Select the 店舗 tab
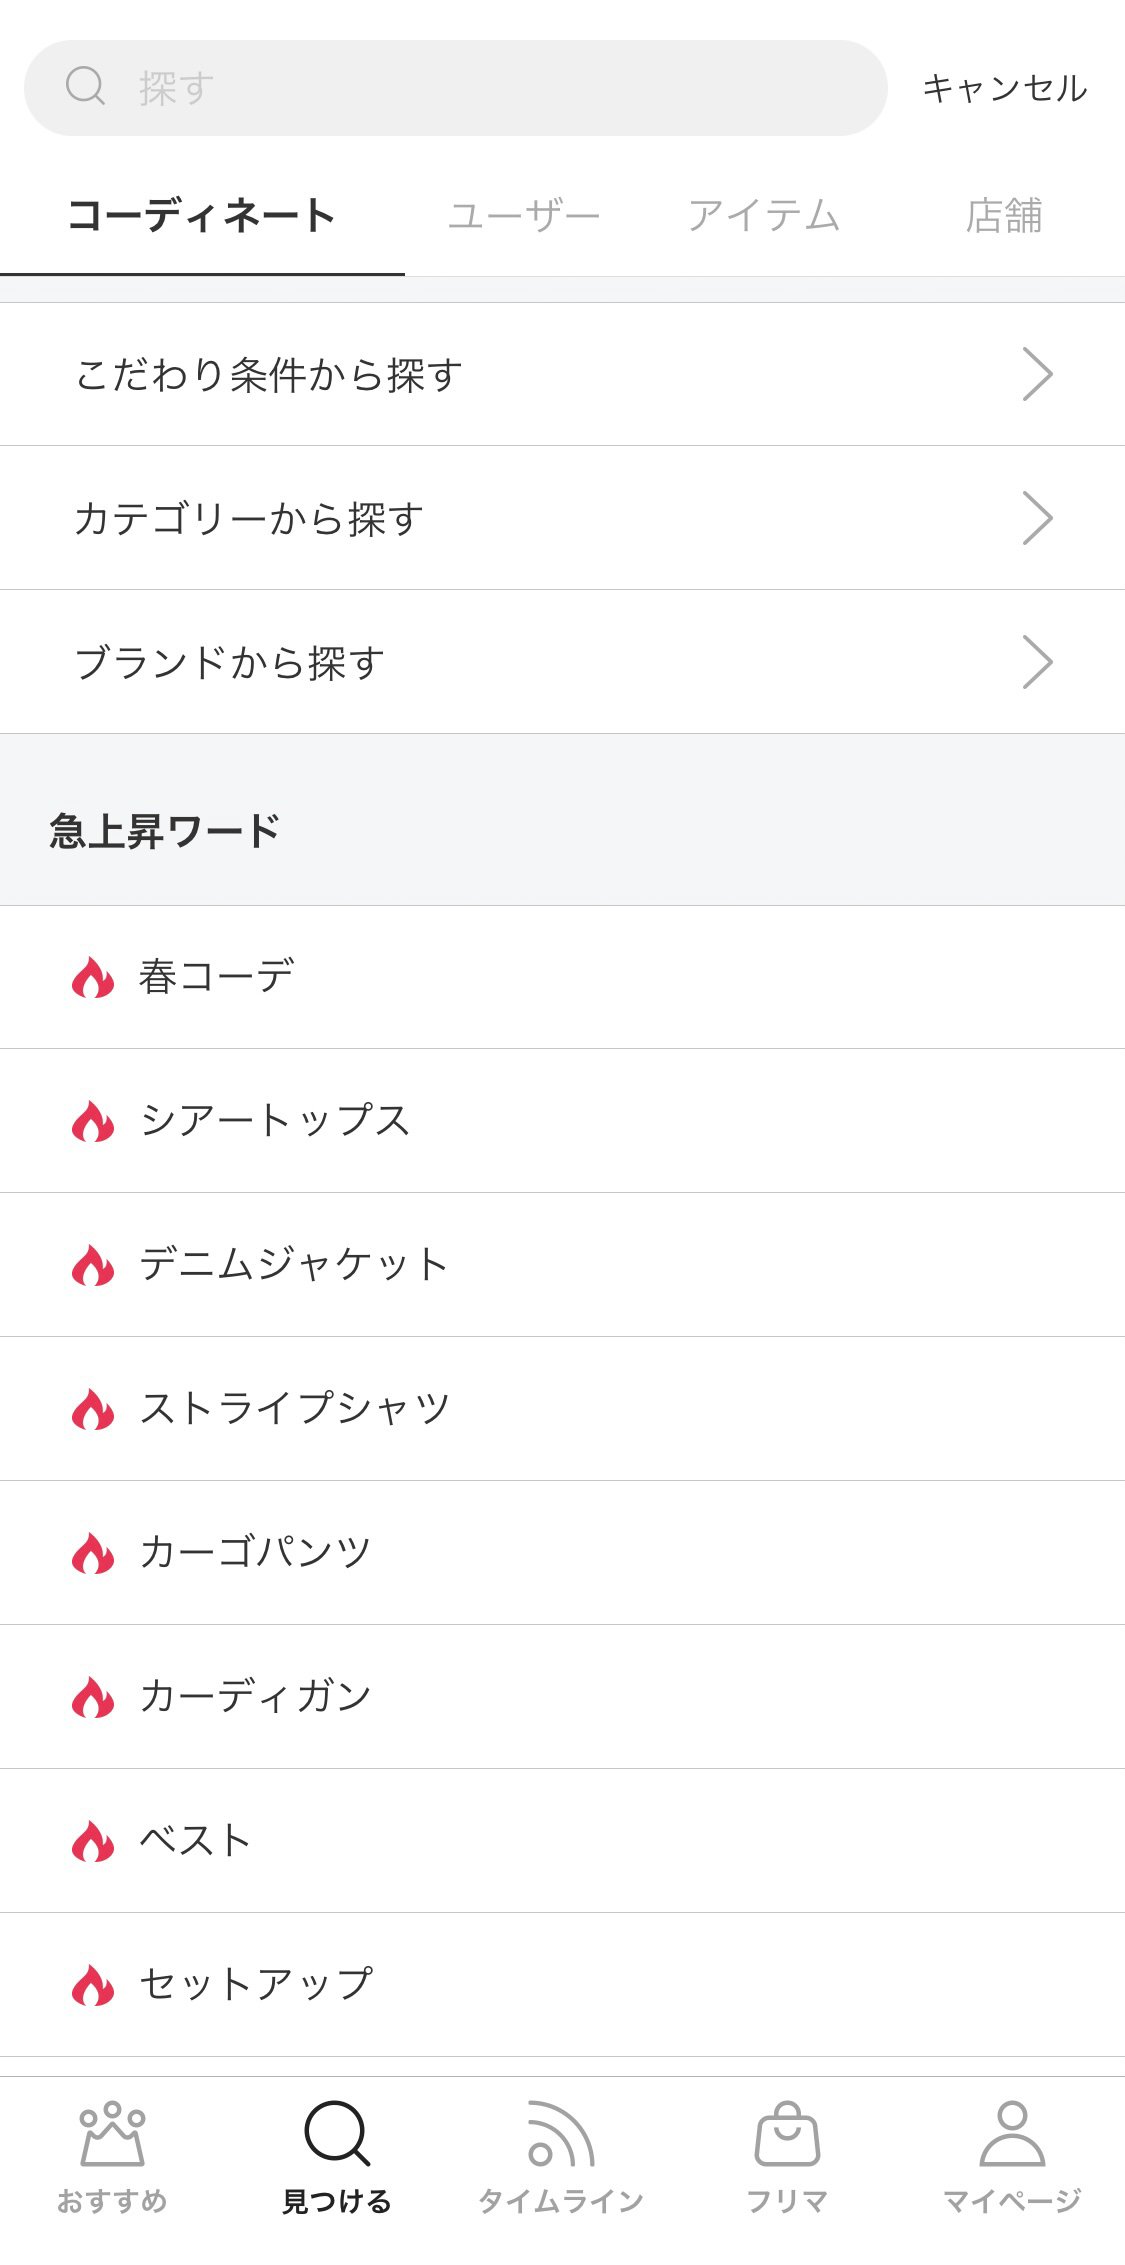 pos(1004,216)
